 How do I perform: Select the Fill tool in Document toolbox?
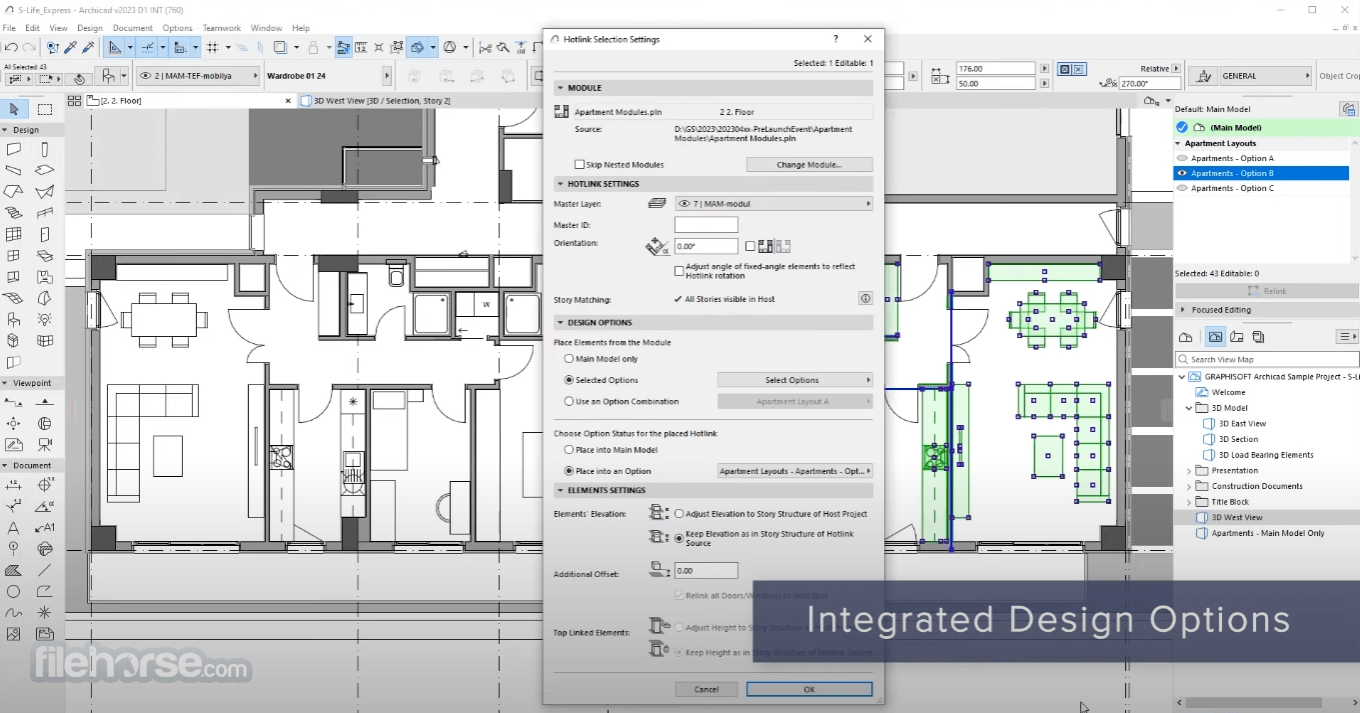14,570
